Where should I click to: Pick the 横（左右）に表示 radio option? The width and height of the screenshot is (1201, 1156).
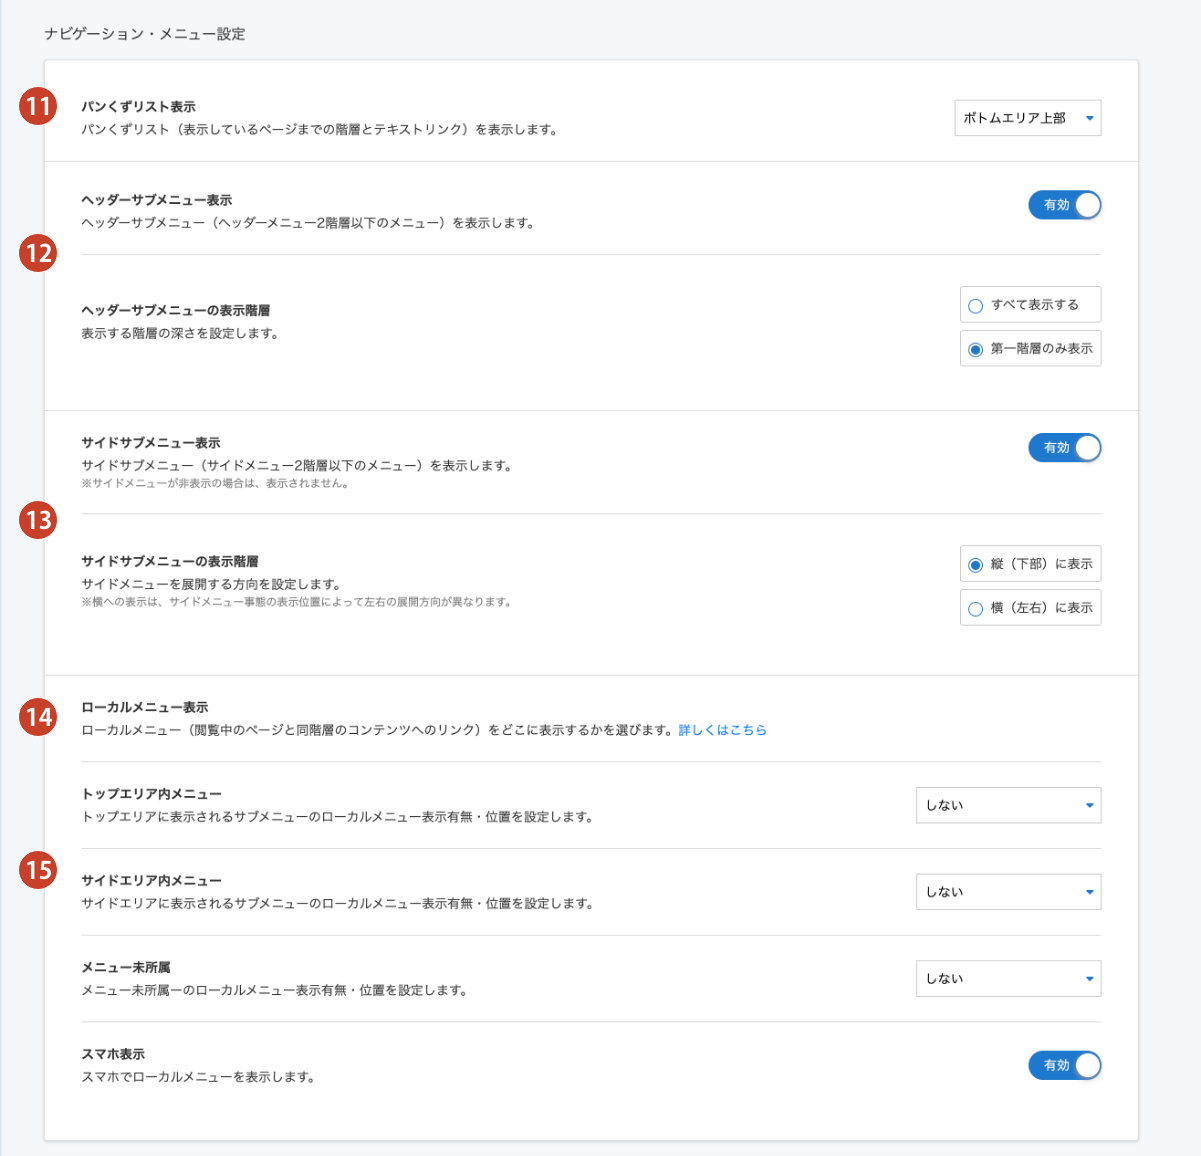tap(975, 609)
